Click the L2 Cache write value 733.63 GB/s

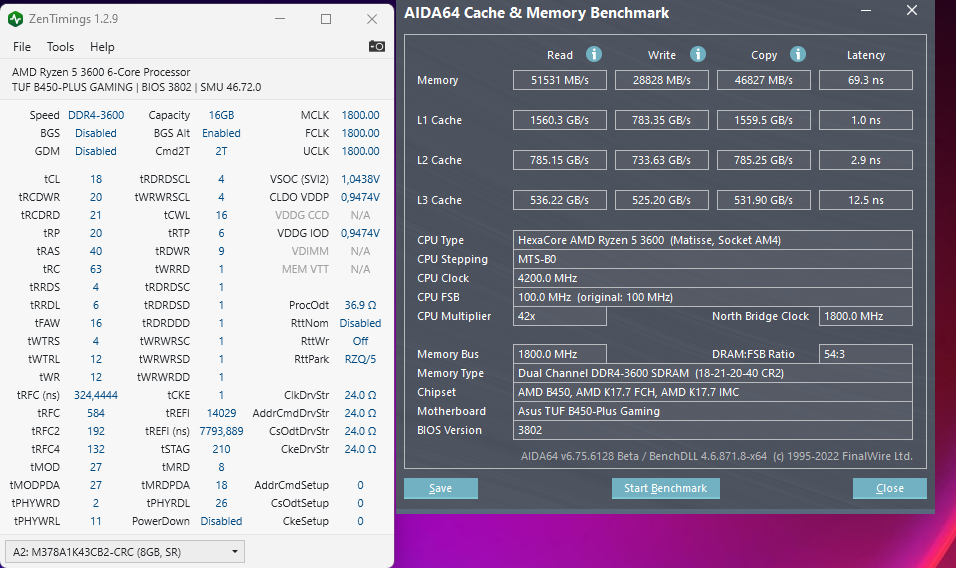click(x=662, y=160)
